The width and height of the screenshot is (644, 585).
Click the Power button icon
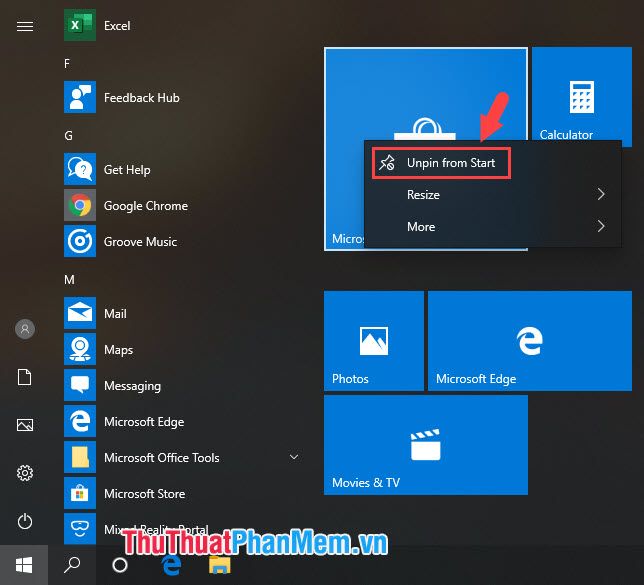[x=25, y=521]
